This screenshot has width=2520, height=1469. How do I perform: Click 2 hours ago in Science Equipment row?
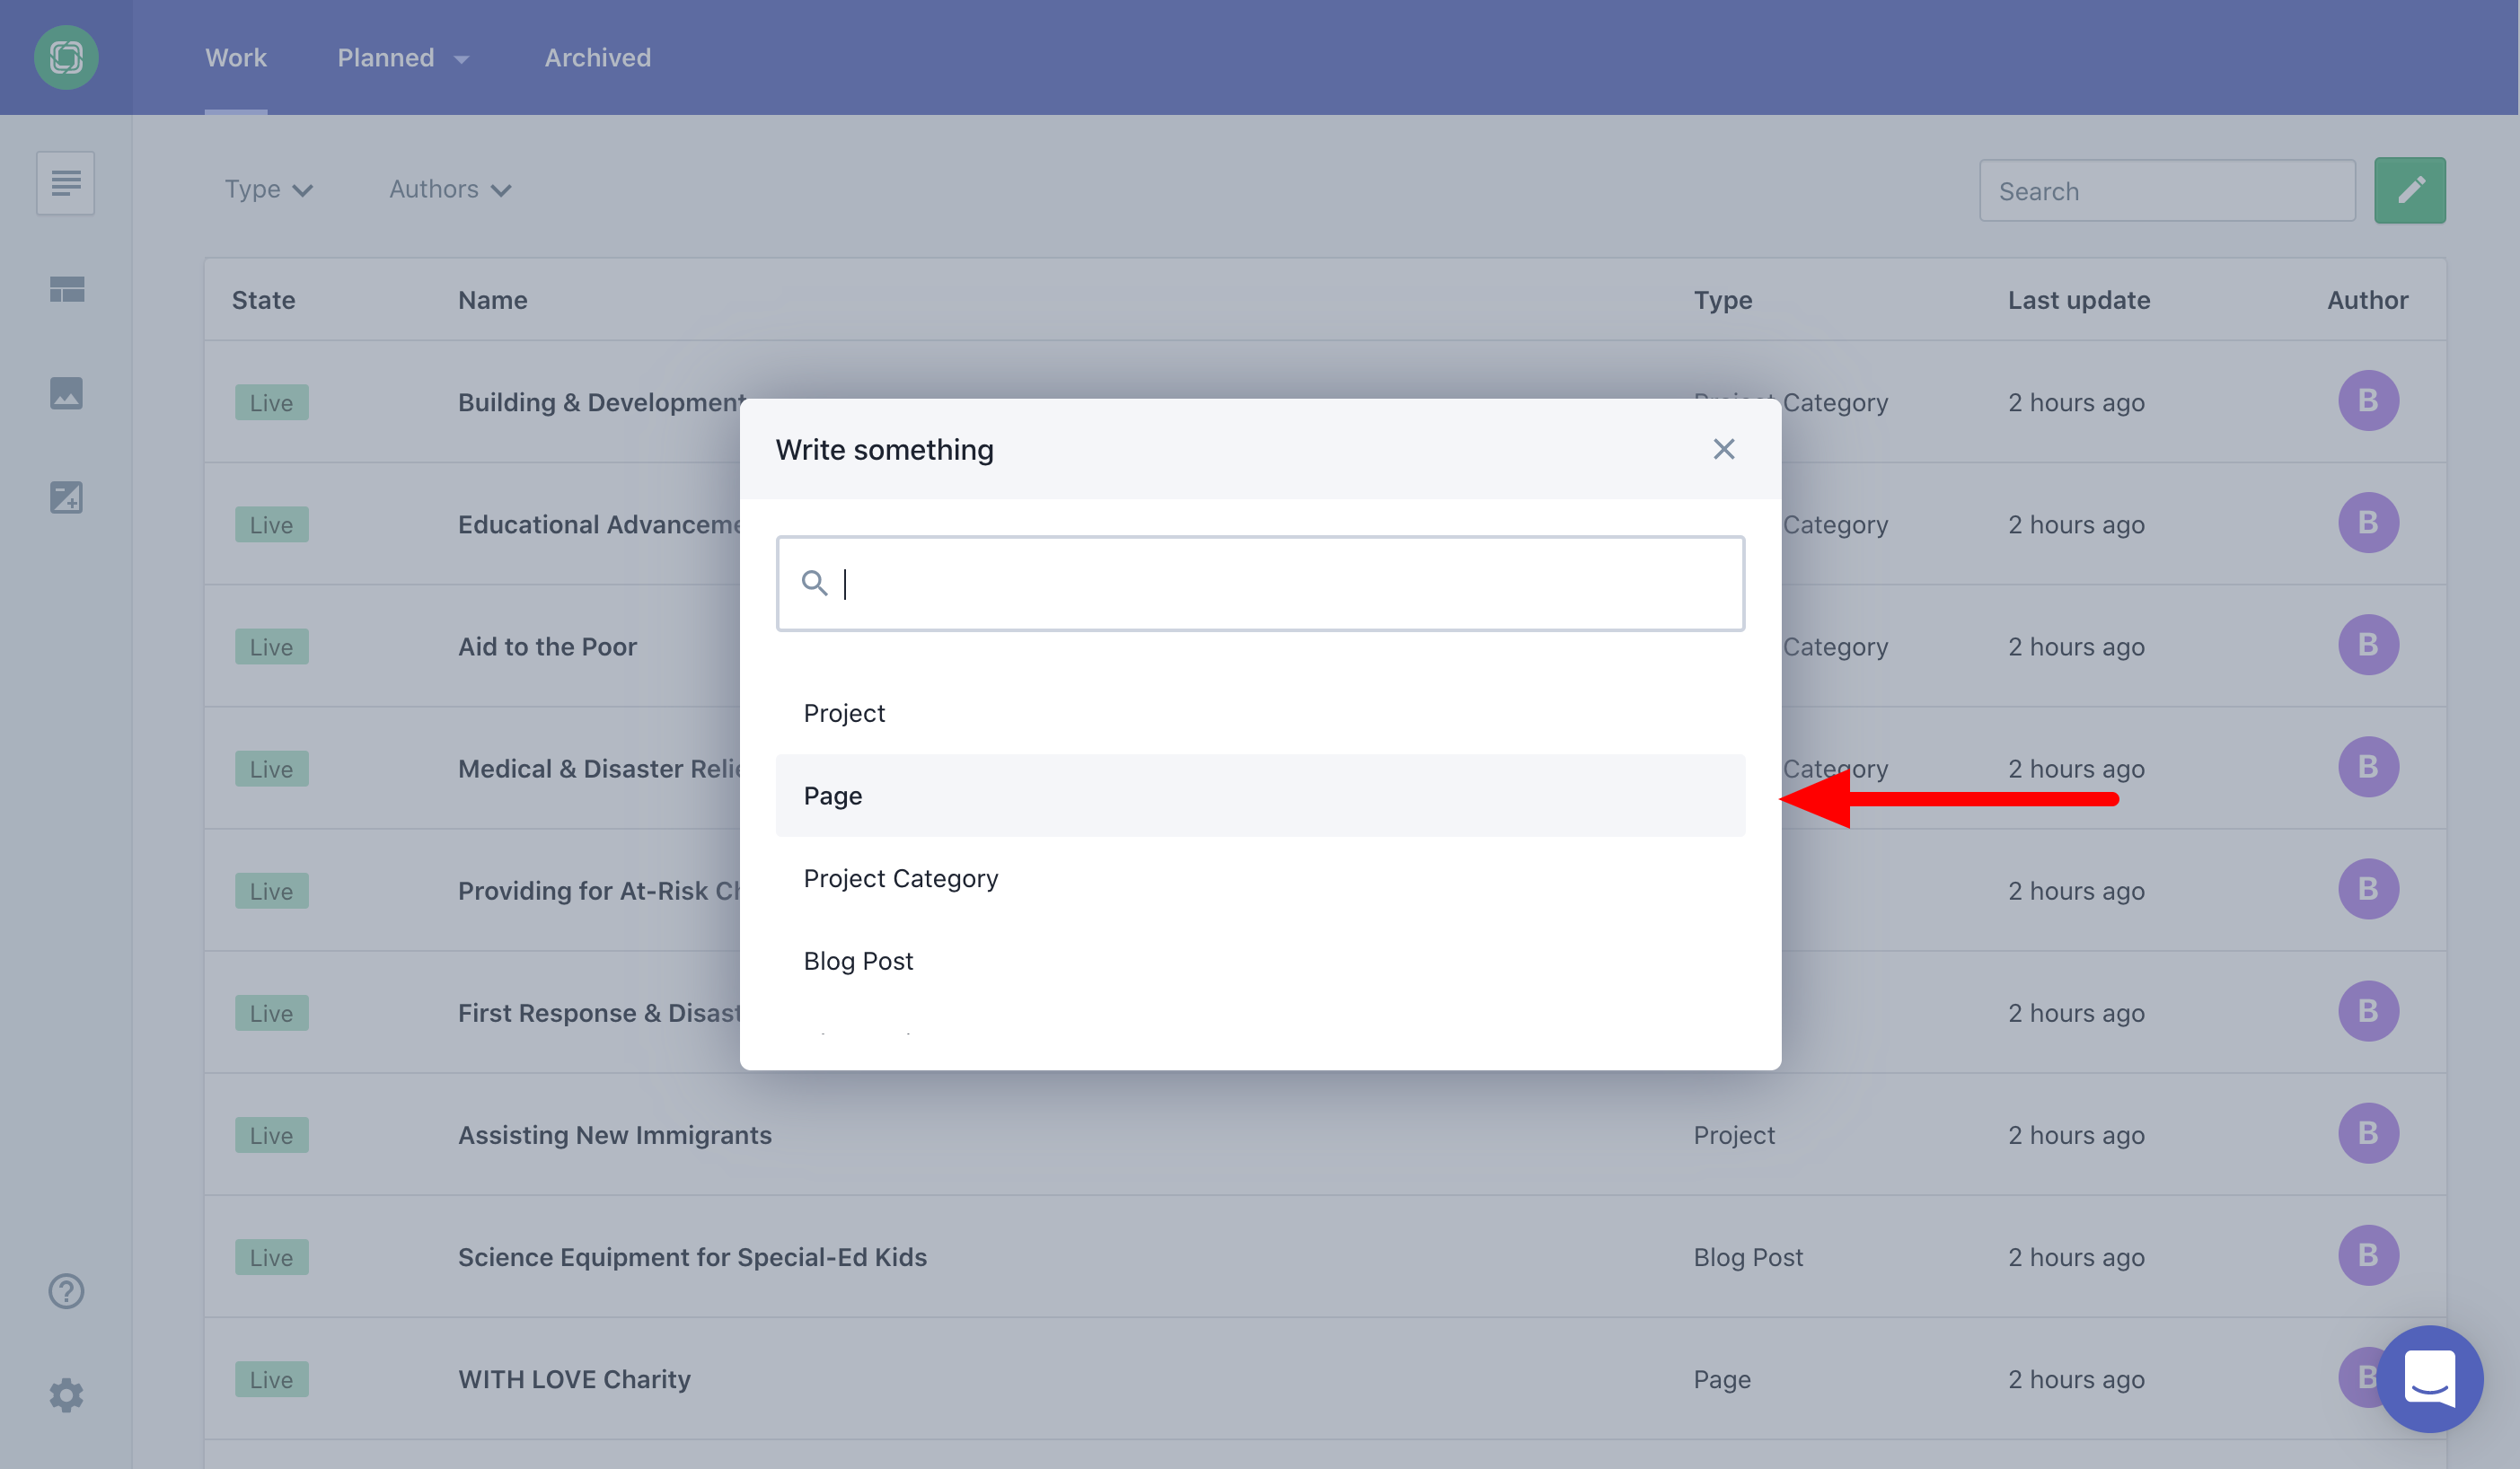click(x=2076, y=1257)
